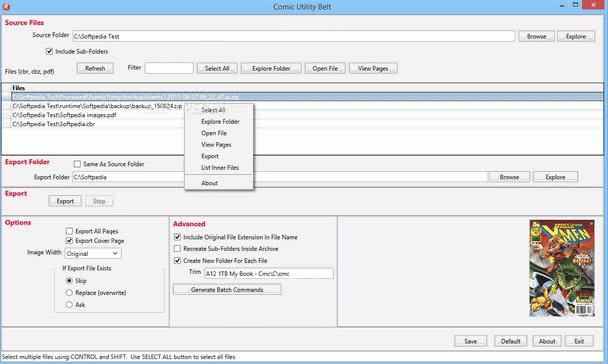The width and height of the screenshot is (608, 364).
Task: Click the Exit button
Action: (579, 341)
